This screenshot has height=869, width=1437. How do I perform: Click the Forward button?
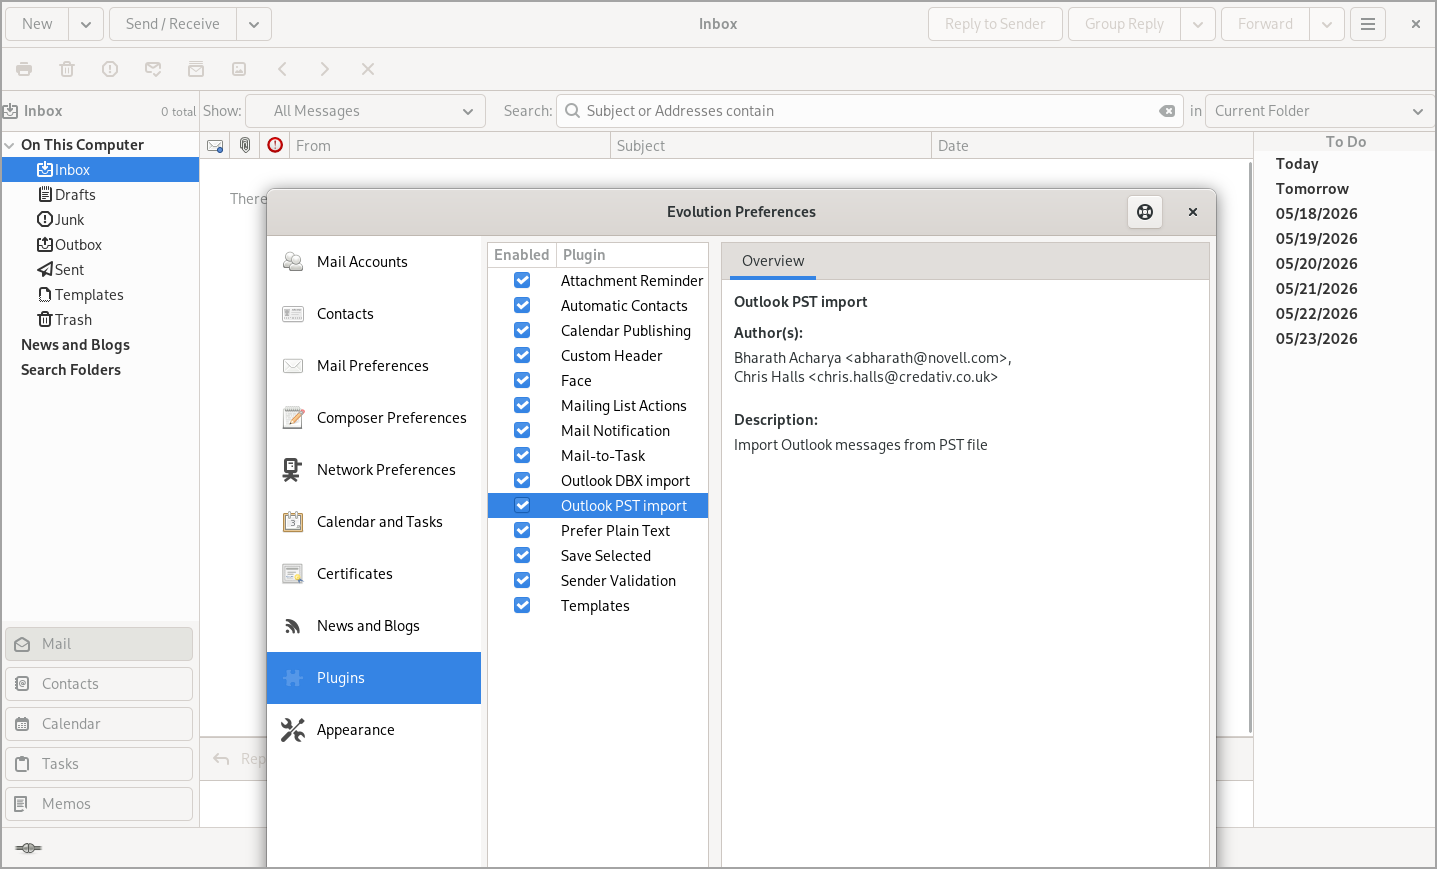coord(1266,24)
